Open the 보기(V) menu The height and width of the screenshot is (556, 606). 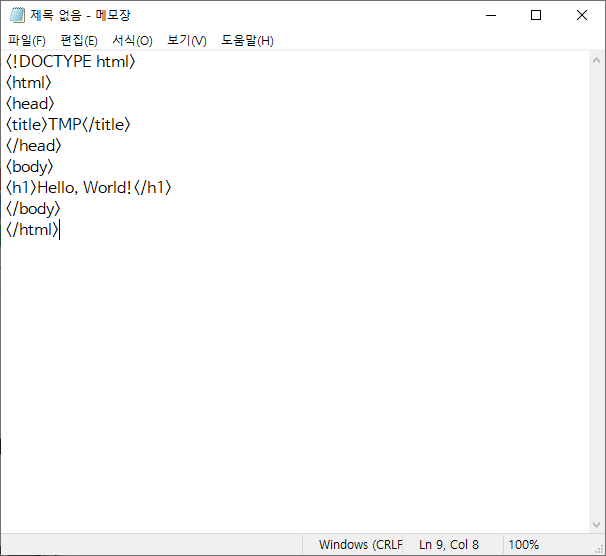(x=187, y=40)
